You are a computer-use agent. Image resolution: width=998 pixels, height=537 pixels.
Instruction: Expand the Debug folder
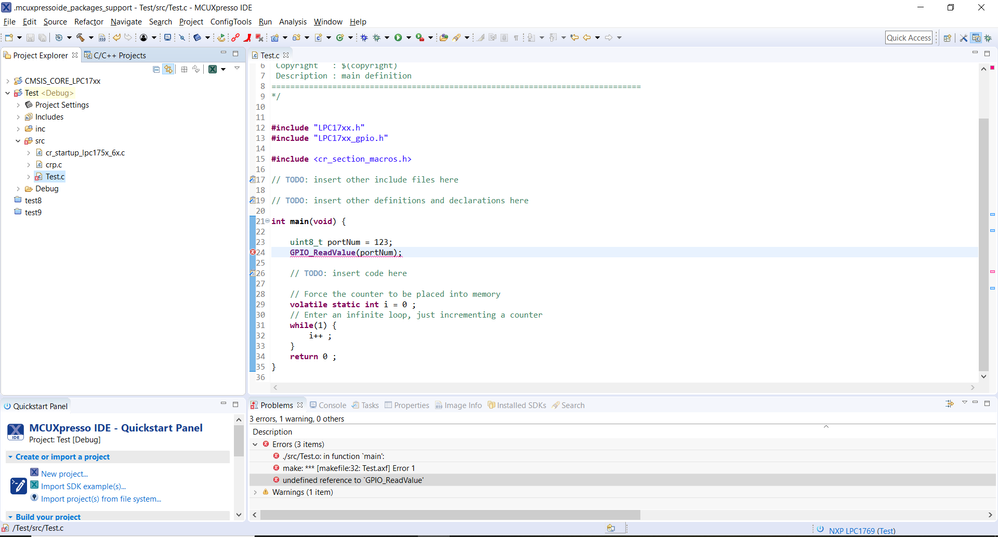pos(18,189)
